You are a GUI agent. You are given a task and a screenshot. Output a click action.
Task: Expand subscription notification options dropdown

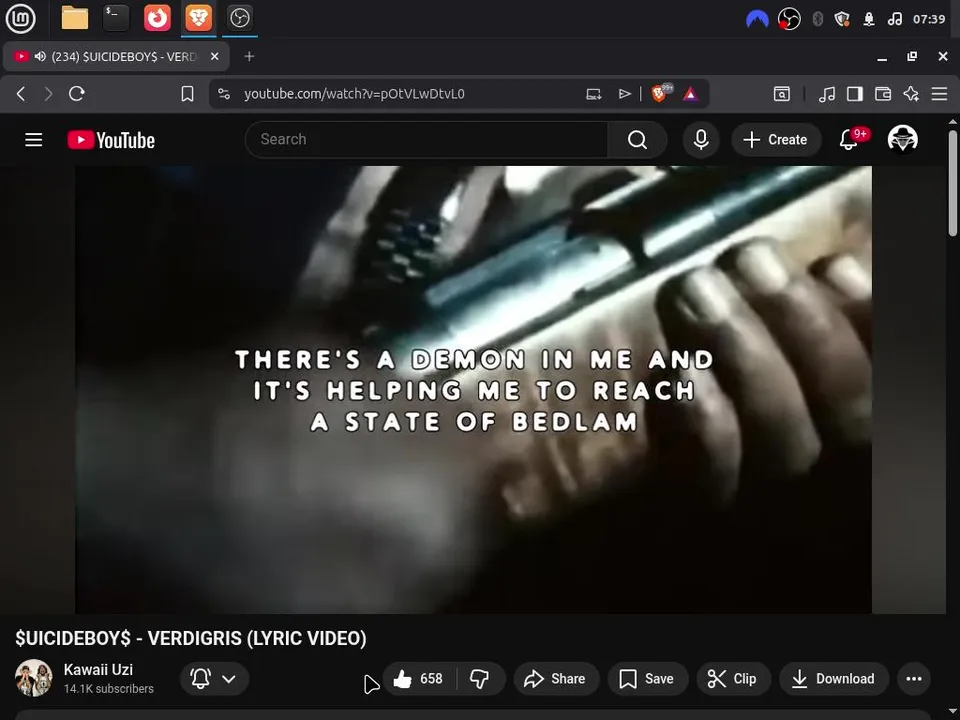tap(214, 678)
